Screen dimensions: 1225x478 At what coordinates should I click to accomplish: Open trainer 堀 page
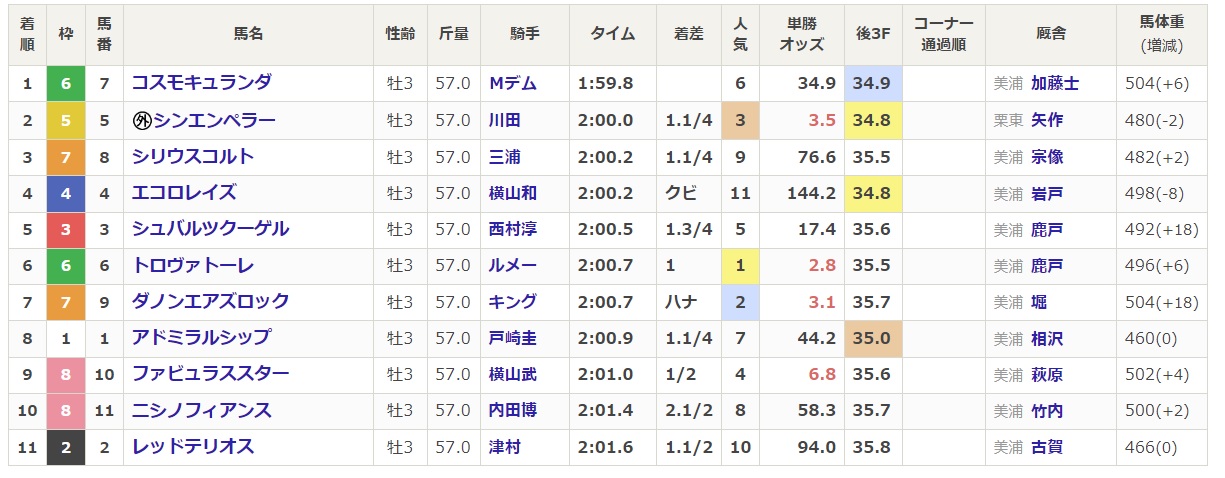tap(1039, 302)
